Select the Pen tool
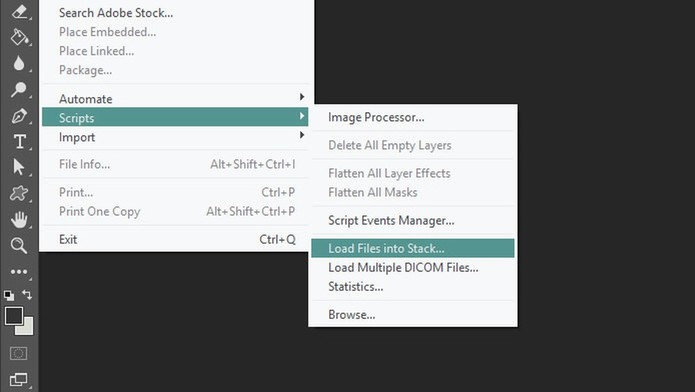This screenshot has height=392, width=695. [19, 116]
